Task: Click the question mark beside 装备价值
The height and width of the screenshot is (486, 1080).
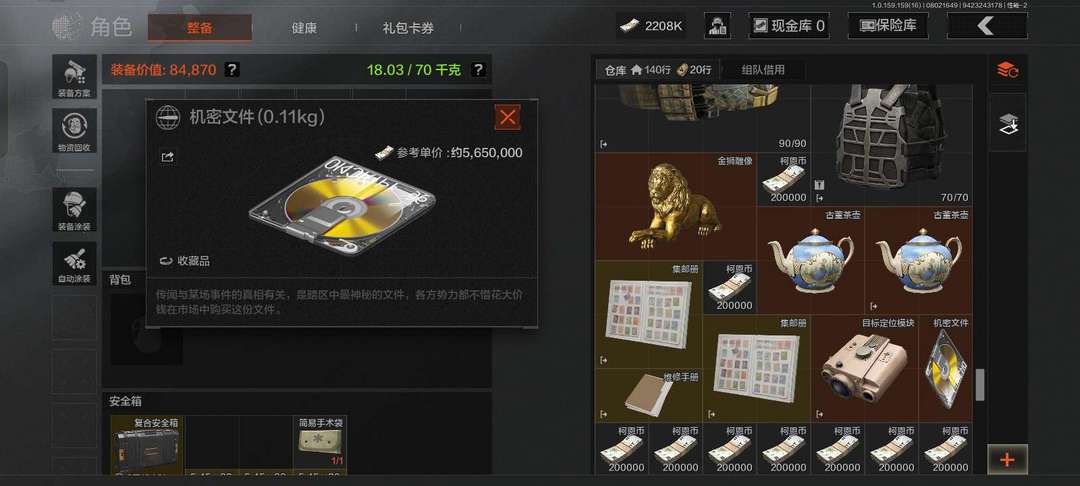Action: 233,70
